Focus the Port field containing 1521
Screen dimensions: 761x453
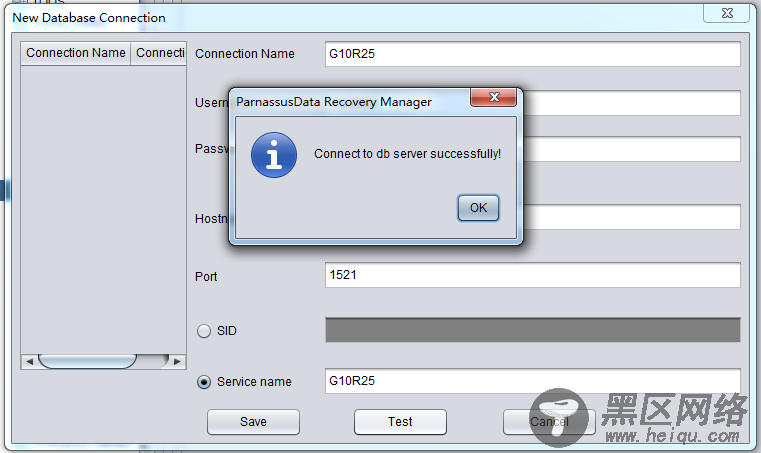pos(532,275)
